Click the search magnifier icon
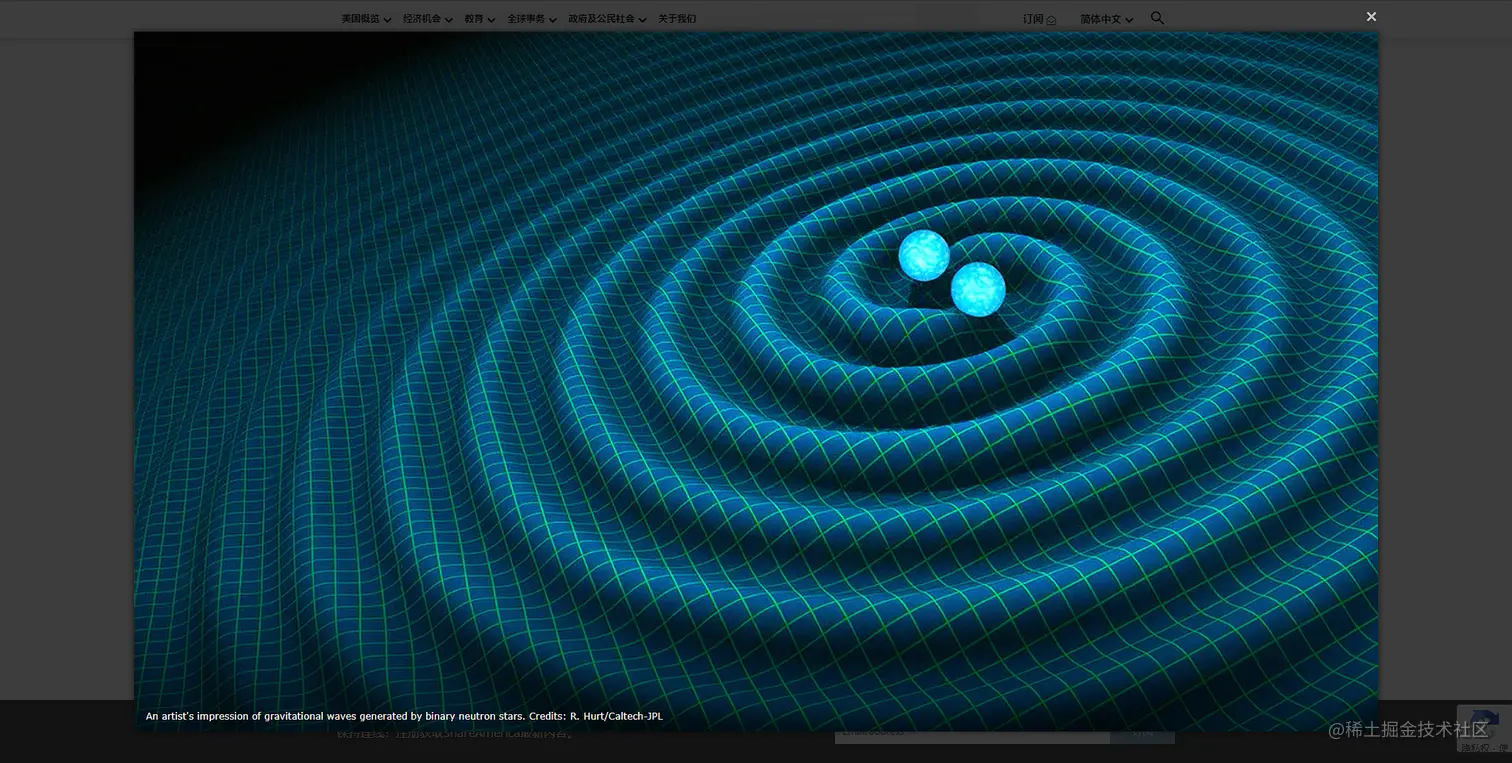This screenshot has width=1512, height=763. pyautogui.click(x=1158, y=18)
